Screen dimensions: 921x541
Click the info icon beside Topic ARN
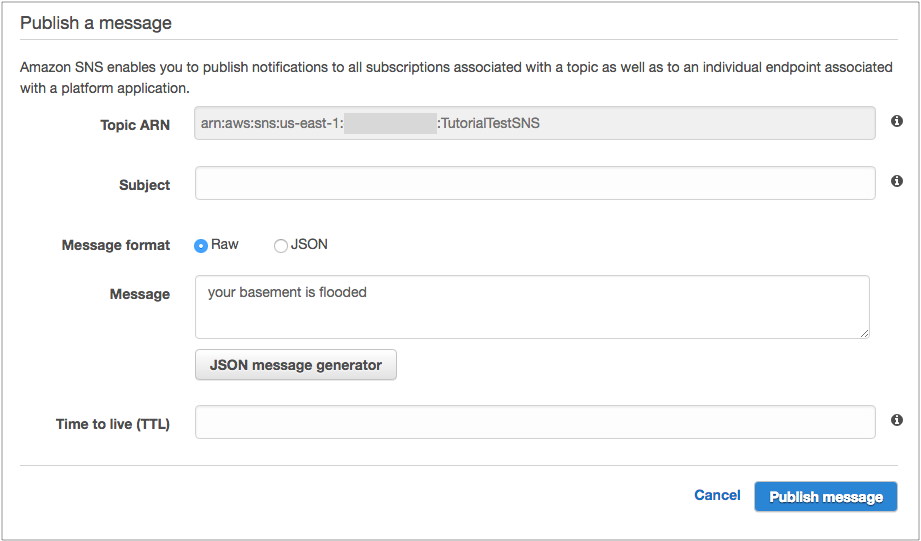896,121
